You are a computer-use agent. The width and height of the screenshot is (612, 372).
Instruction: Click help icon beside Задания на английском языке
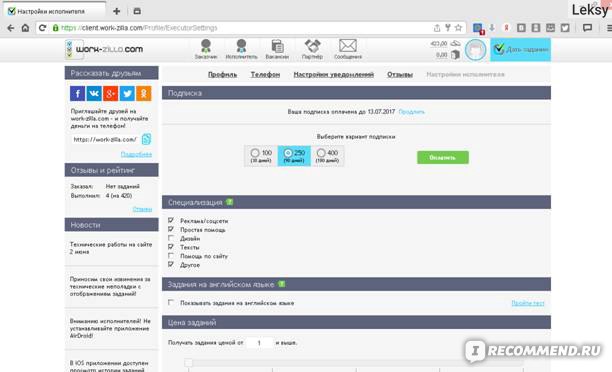coord(281,284)
